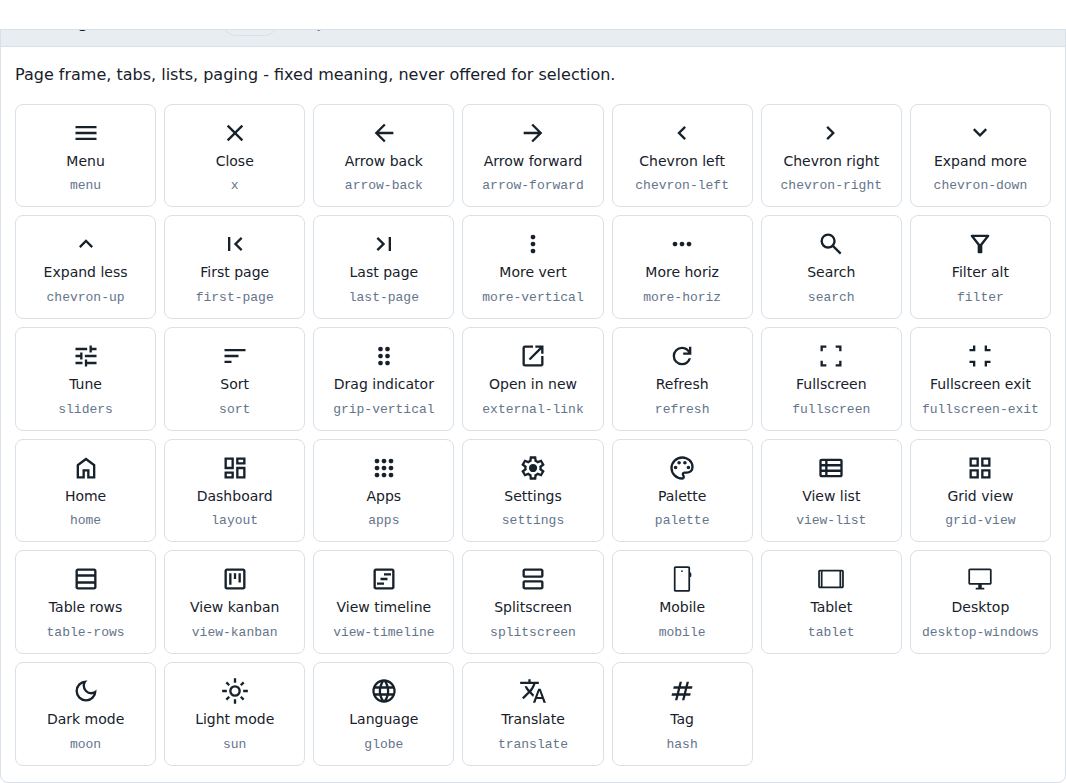This screenshot has height=783, width=1066.
Task: Click the Refresh icon
Action: 682,356
